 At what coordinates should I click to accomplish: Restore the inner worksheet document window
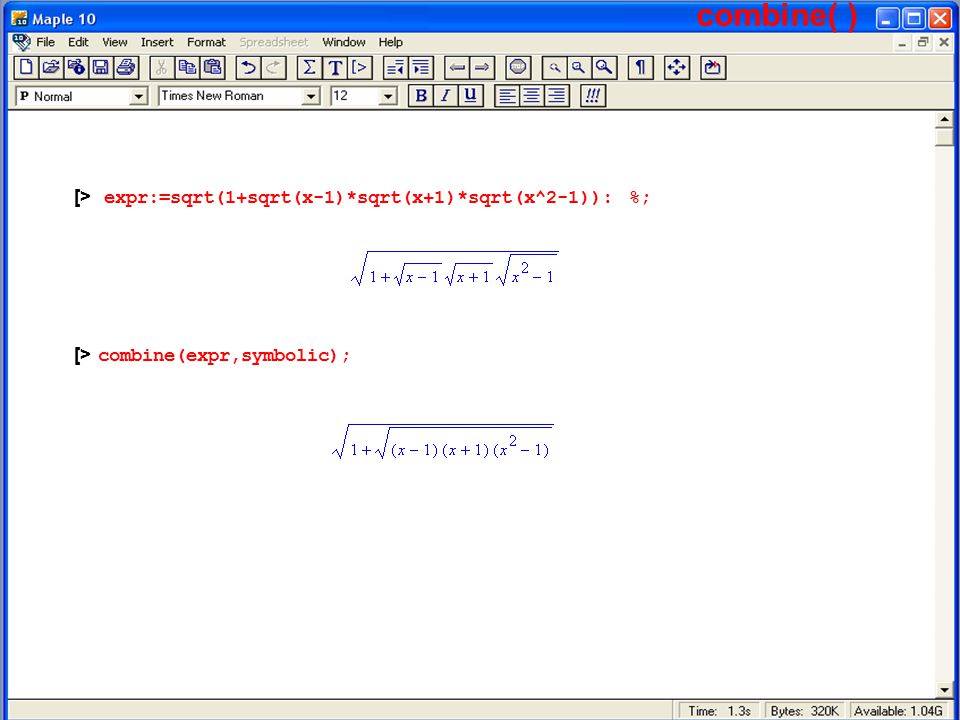tap(923, 43)
